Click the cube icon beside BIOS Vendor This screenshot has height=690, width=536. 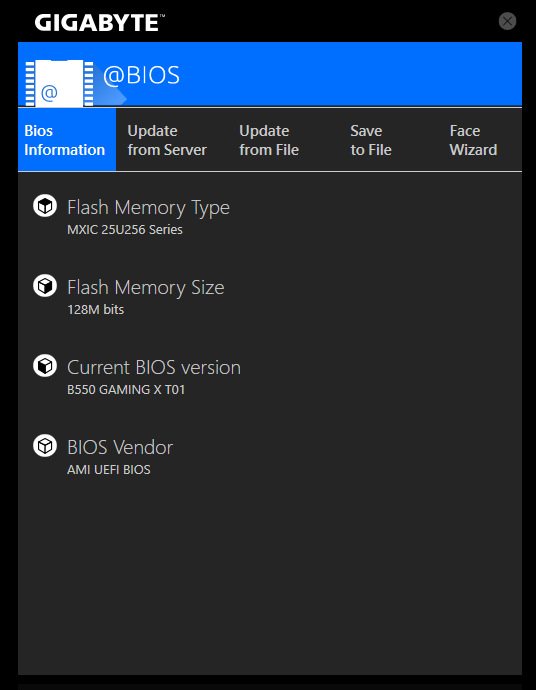coord(45,446)
